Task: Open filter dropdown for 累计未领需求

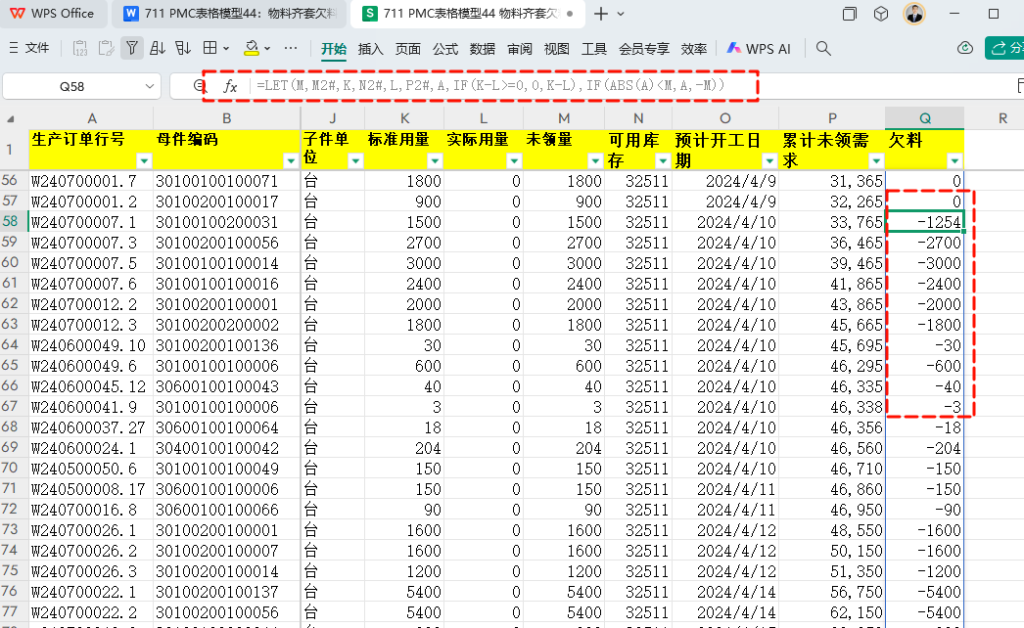Action: pos(876,161)
